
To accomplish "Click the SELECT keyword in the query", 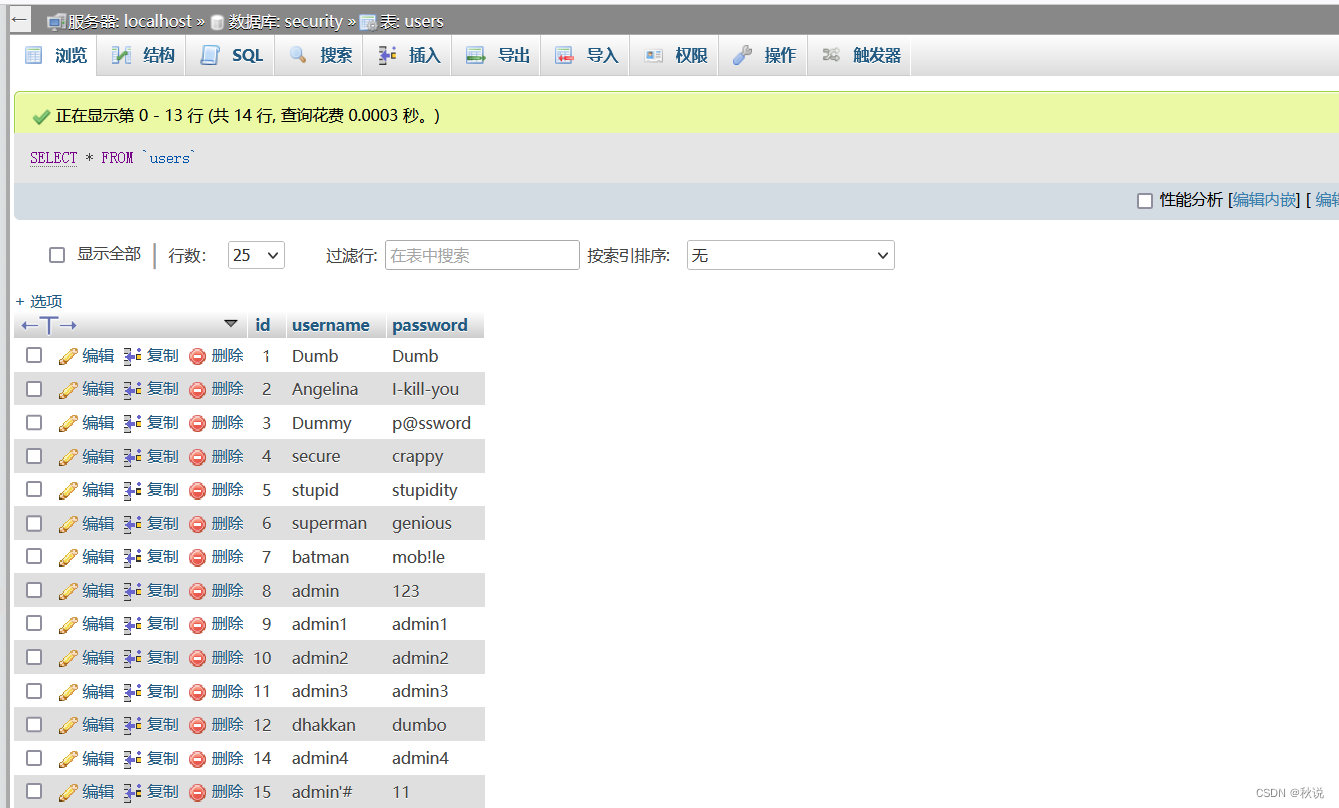I will pos(54,158).
